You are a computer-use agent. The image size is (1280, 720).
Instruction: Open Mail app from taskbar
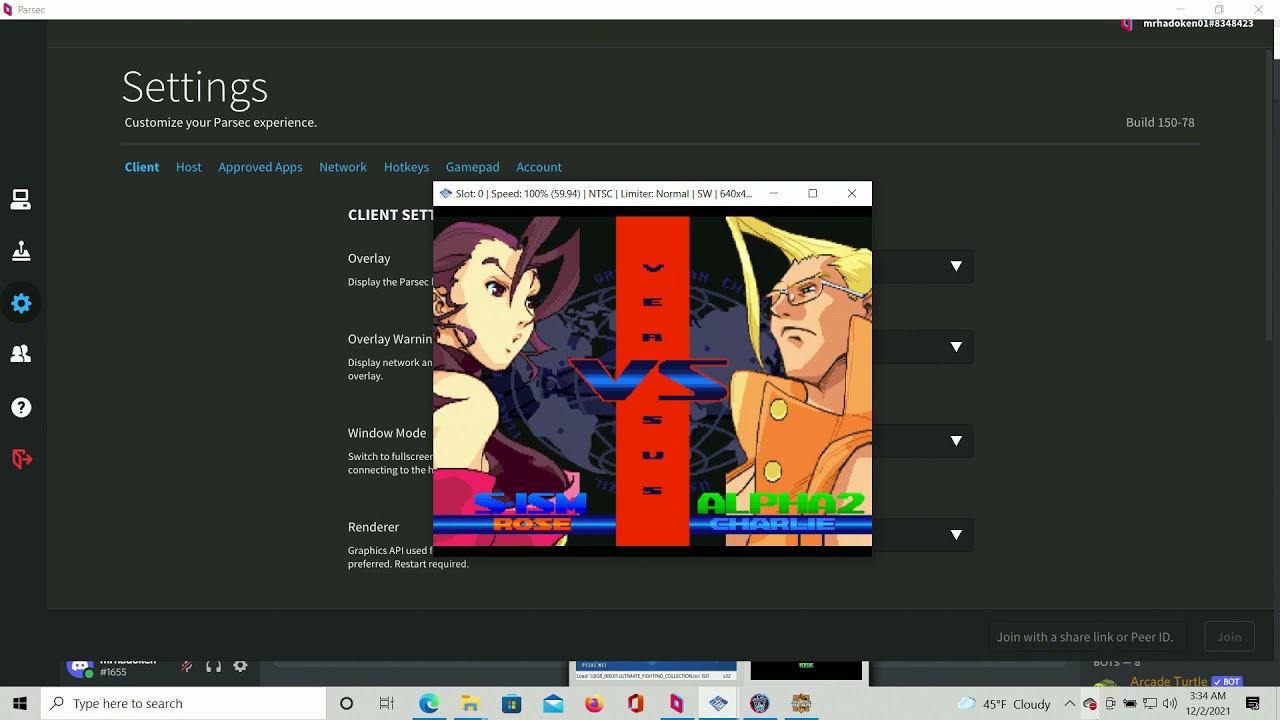point(553,703)
